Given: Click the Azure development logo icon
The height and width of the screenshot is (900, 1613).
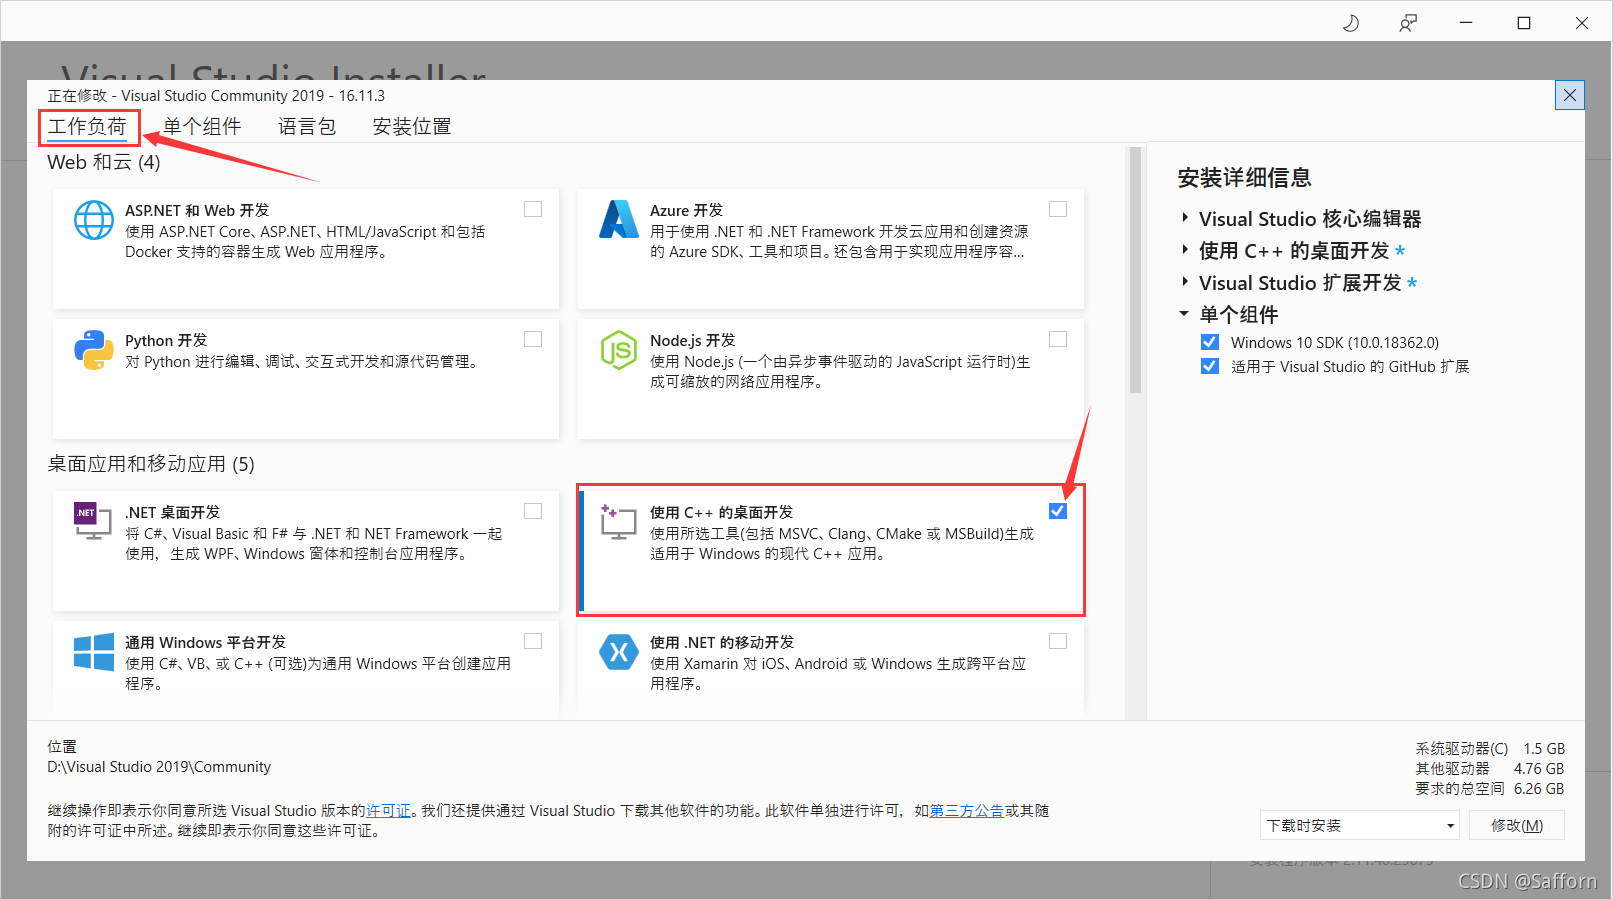Looking at the screenshot, I should pos(619,220).
